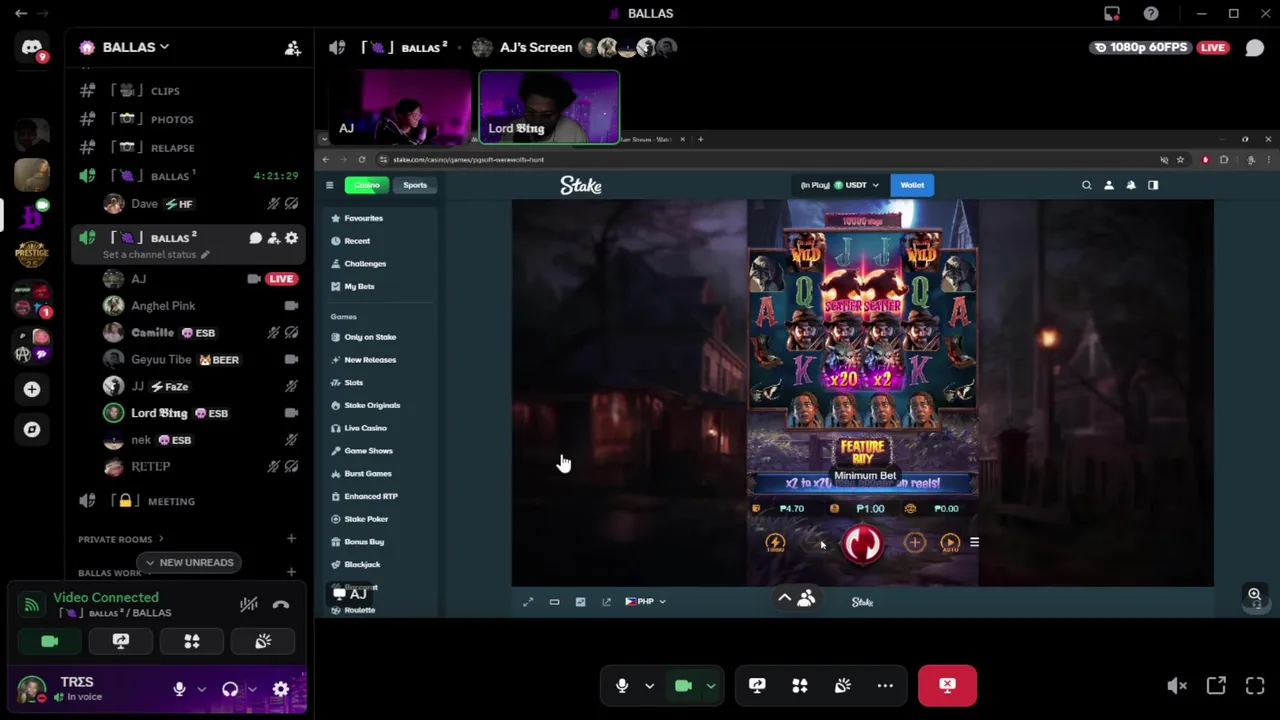Open Discord direct messages home
Image resolution: width=1280 pixels, height=720 pixels.
[32, 48]
